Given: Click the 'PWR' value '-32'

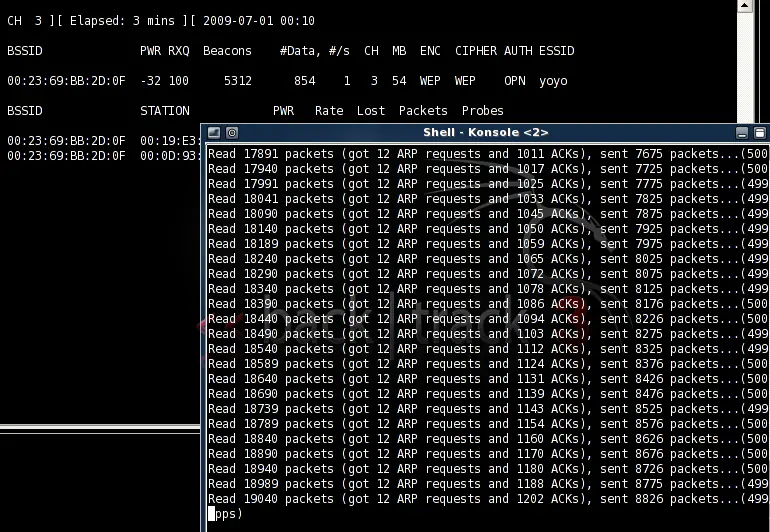Looking at the screenshot, I should point(151,81).
